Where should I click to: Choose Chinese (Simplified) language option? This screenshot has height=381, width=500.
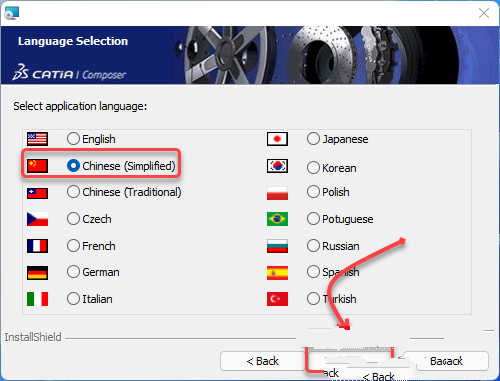pyautogui.click(x=73, y=166)
